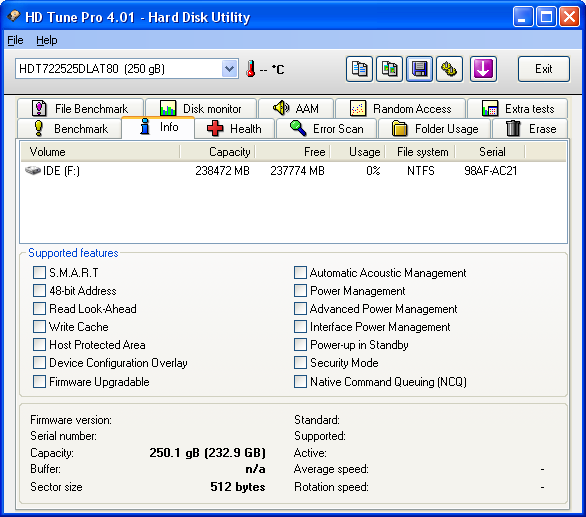Screen dimensions: 586x517
Task: Click the thermometer temperature icon
Action: click(251, 69)
